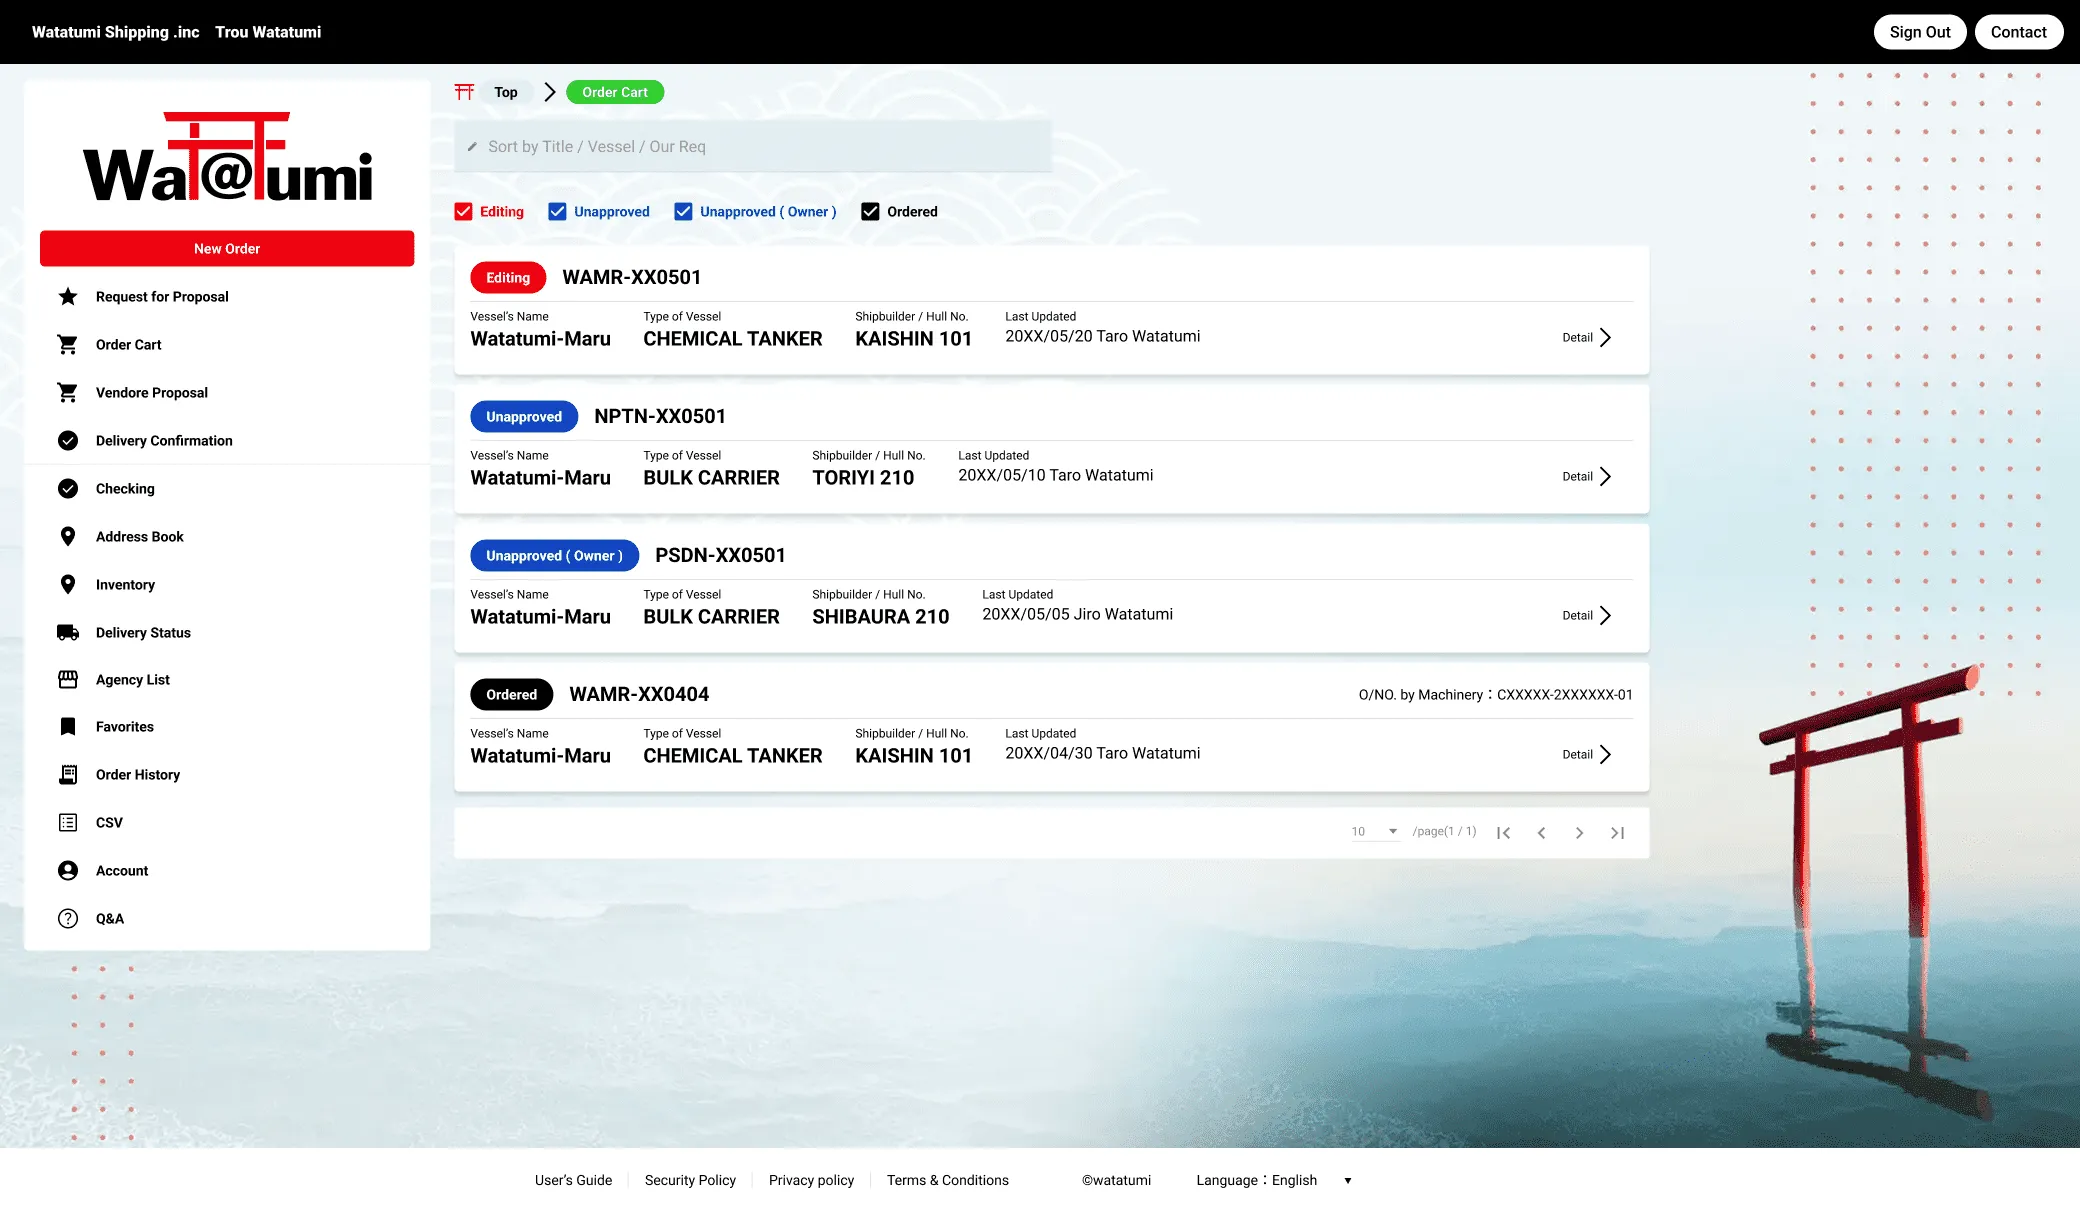Jump to last page using pagination icon

(1617, 833)
